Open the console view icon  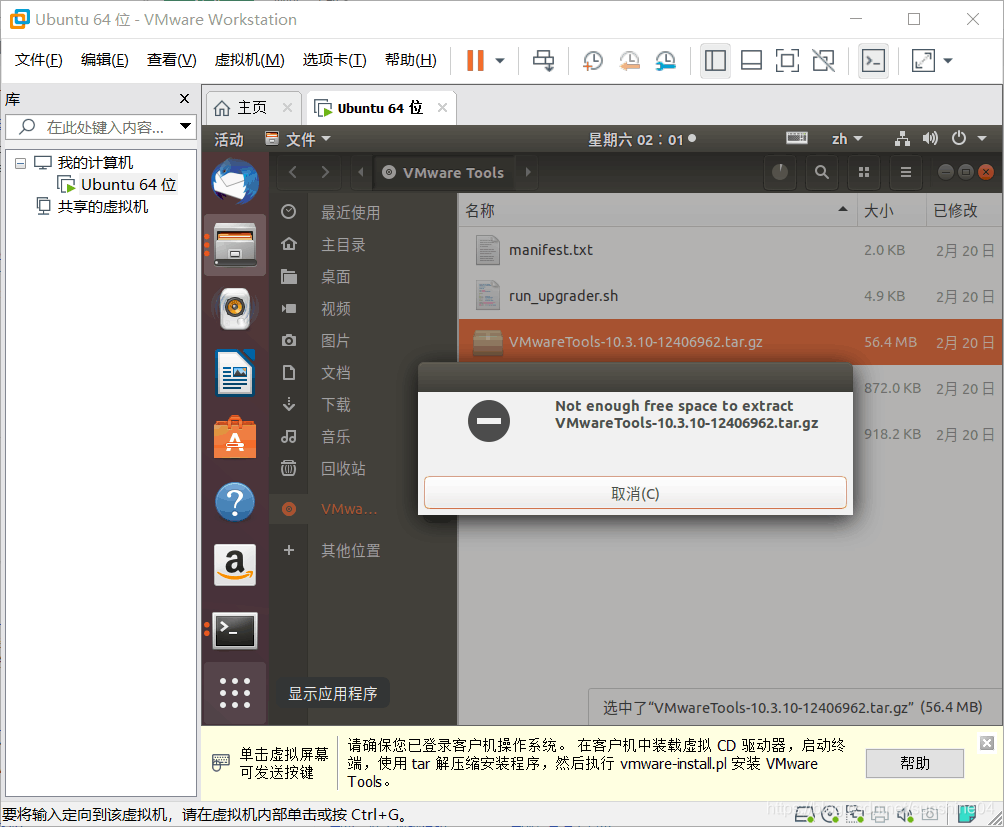click(873, 61)
